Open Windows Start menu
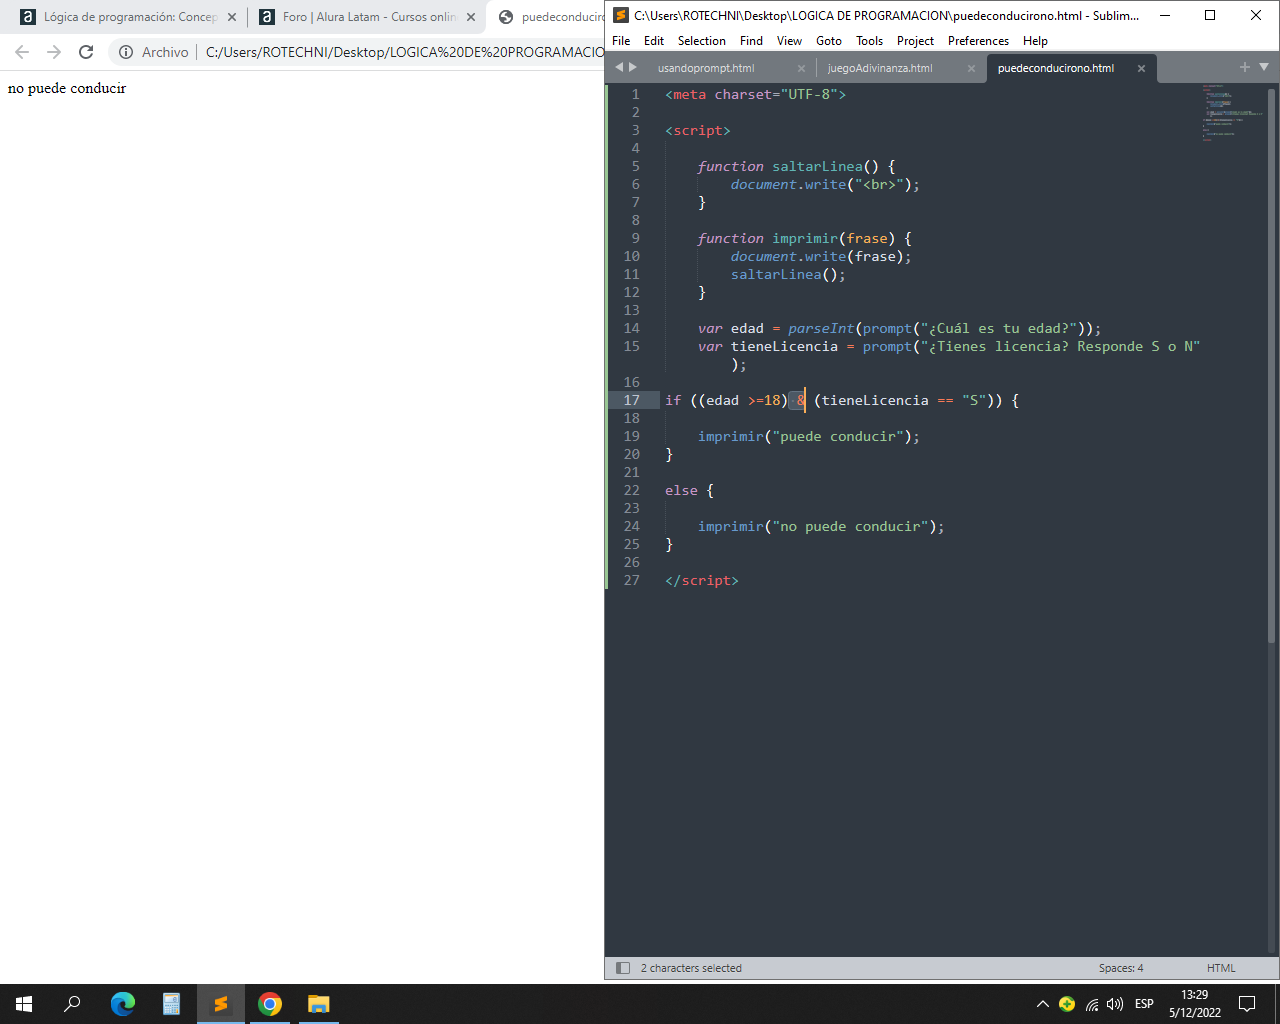Viewport: 1280px width, 1024px height. click(24, 1004)
